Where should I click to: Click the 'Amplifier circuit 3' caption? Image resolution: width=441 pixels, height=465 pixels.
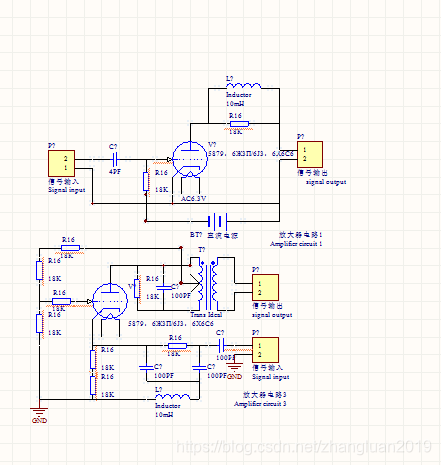(x=260, y=404)
